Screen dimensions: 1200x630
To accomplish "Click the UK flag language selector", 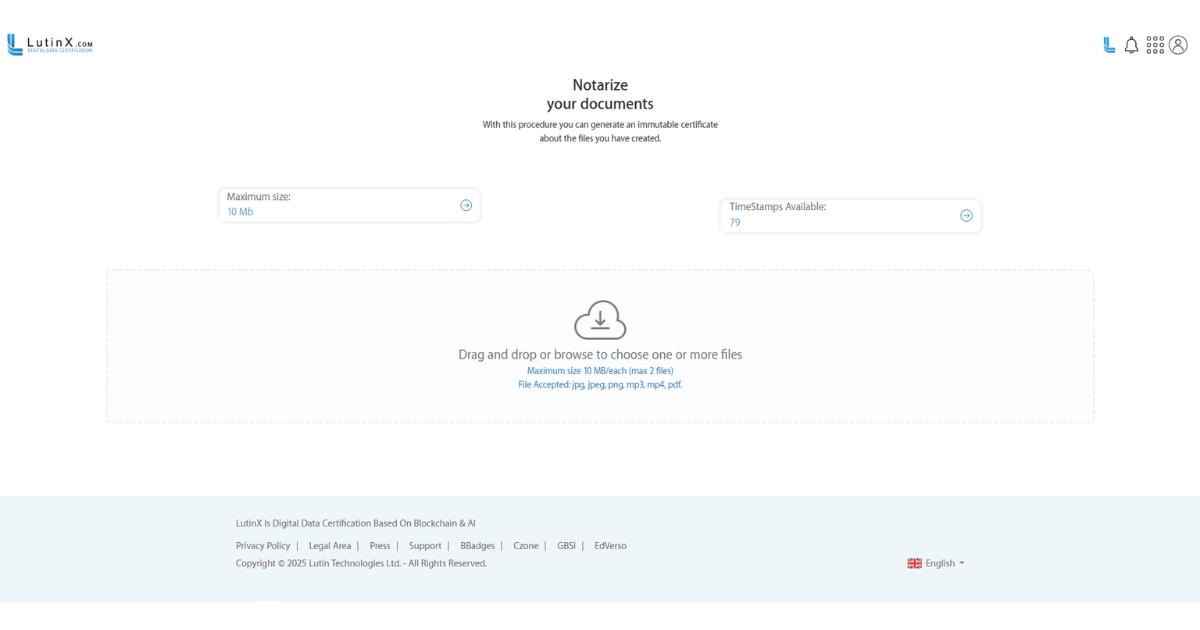I will pyautogui.click(x=914, y=563).
